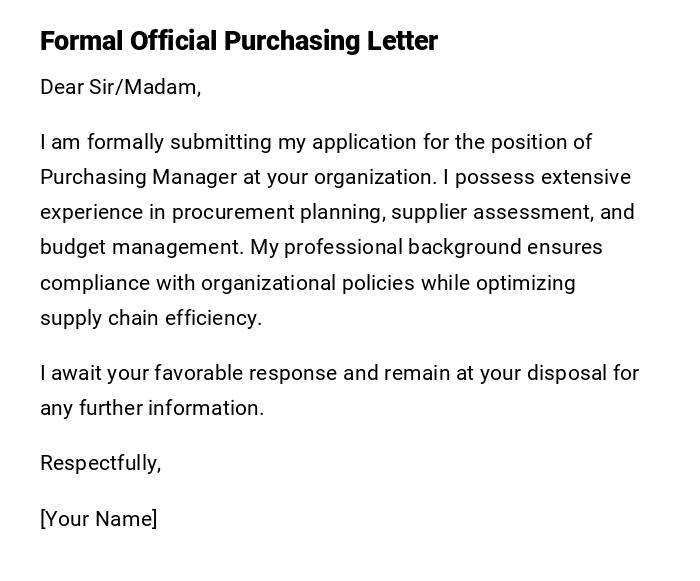Click the "Dear Sir/Madam," salutation
700x581 pixels.
tap(120, 87)
